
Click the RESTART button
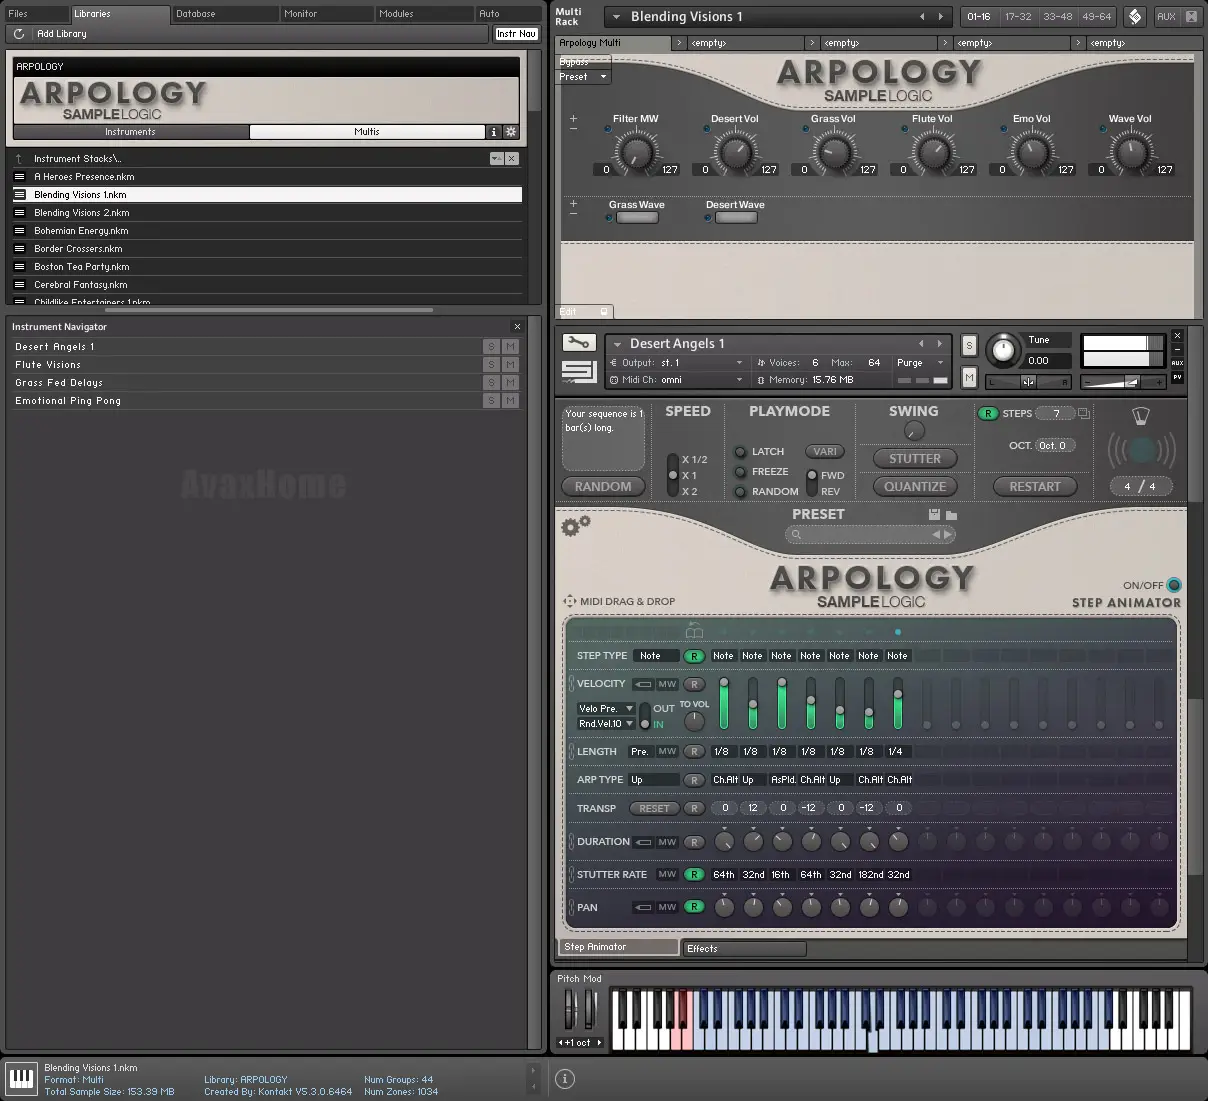[x=1035, y=487]
